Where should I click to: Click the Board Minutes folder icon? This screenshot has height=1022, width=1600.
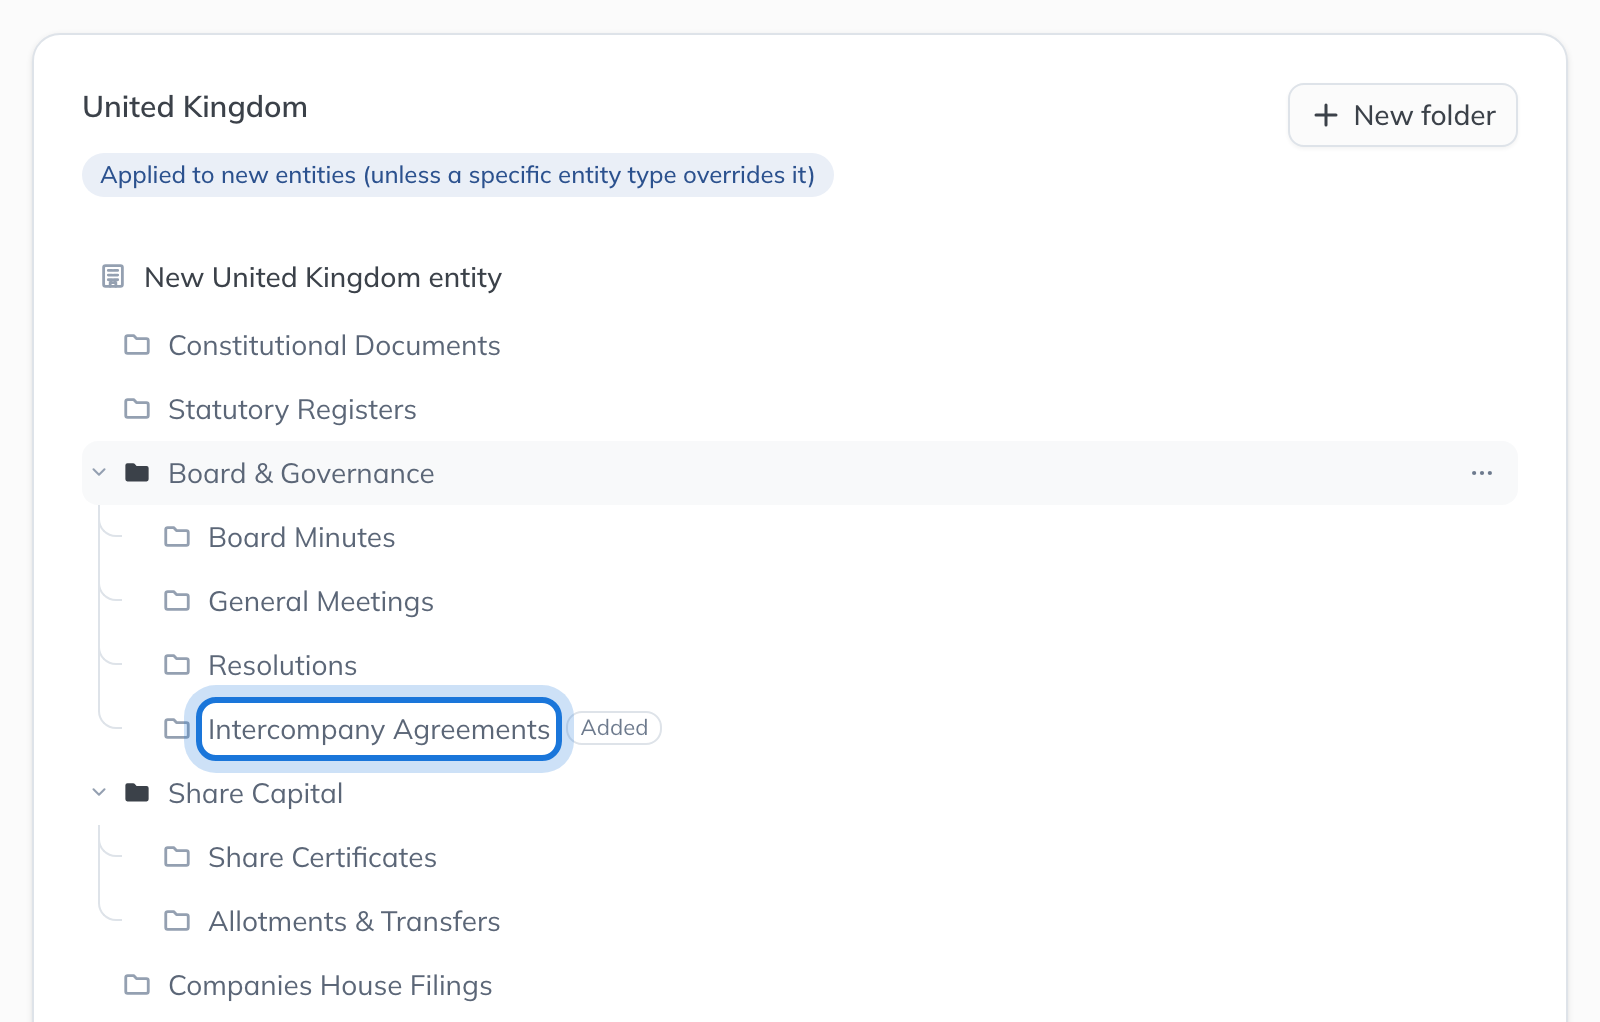[177, 537]
